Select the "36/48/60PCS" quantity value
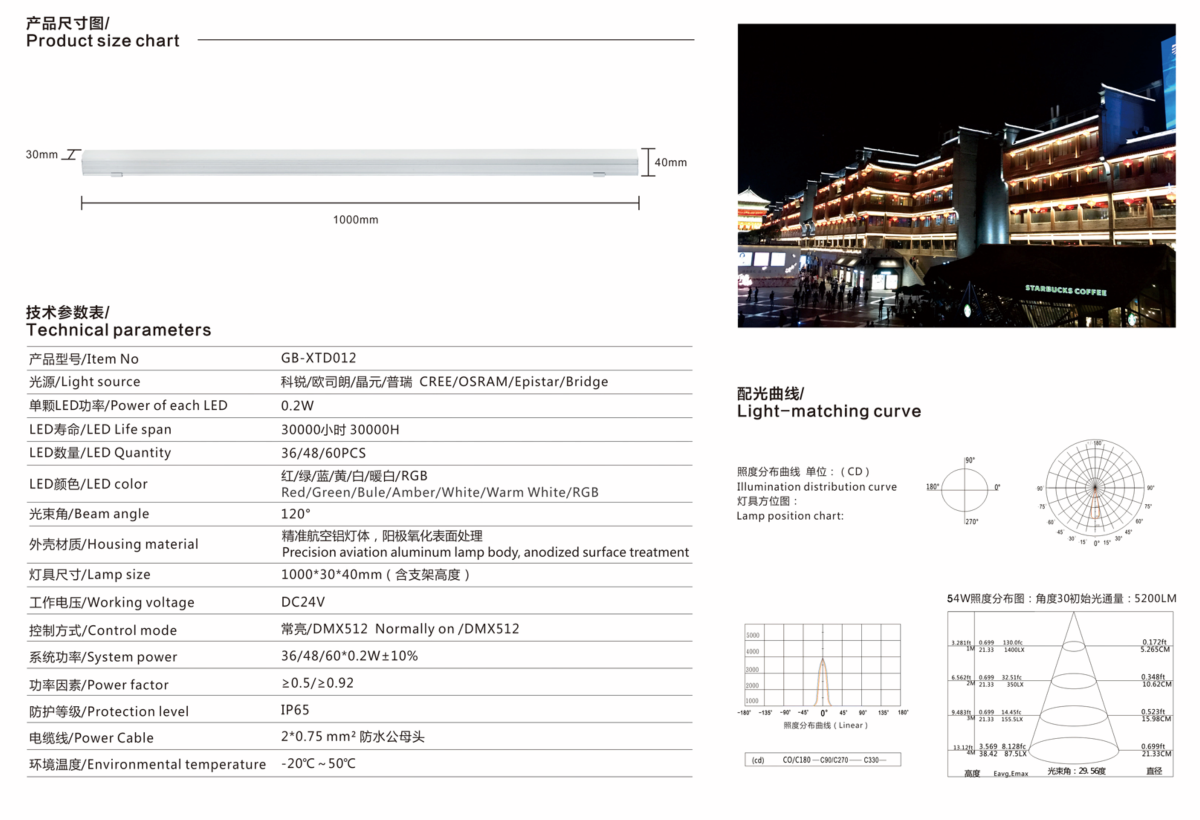The image size is (1200, 820). [x=326, y=452]
